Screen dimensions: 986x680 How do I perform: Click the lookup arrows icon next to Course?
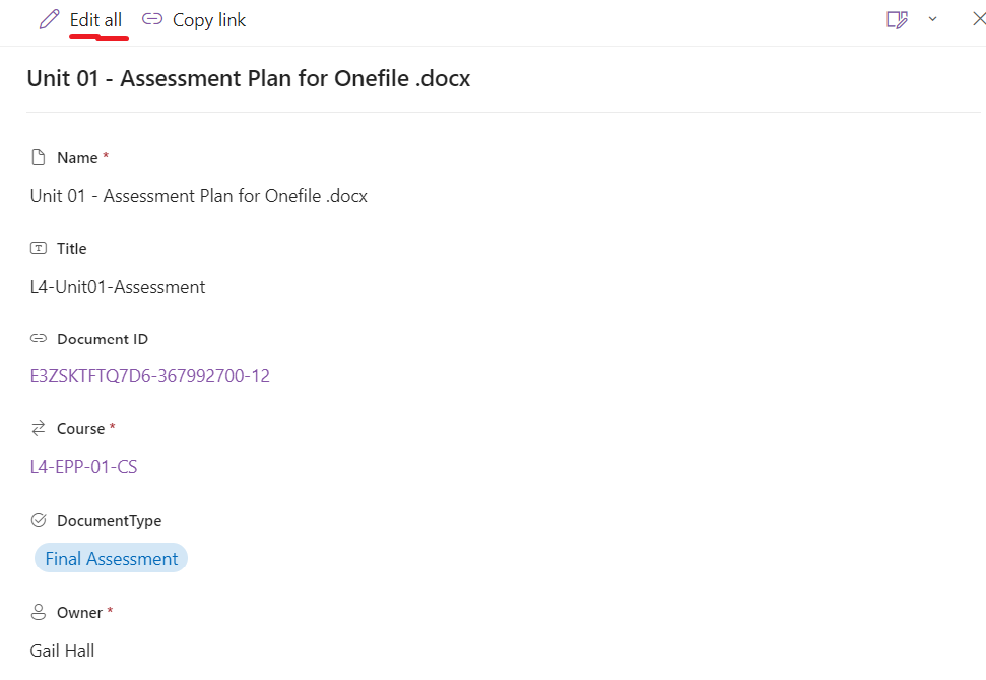coord(39,428)
